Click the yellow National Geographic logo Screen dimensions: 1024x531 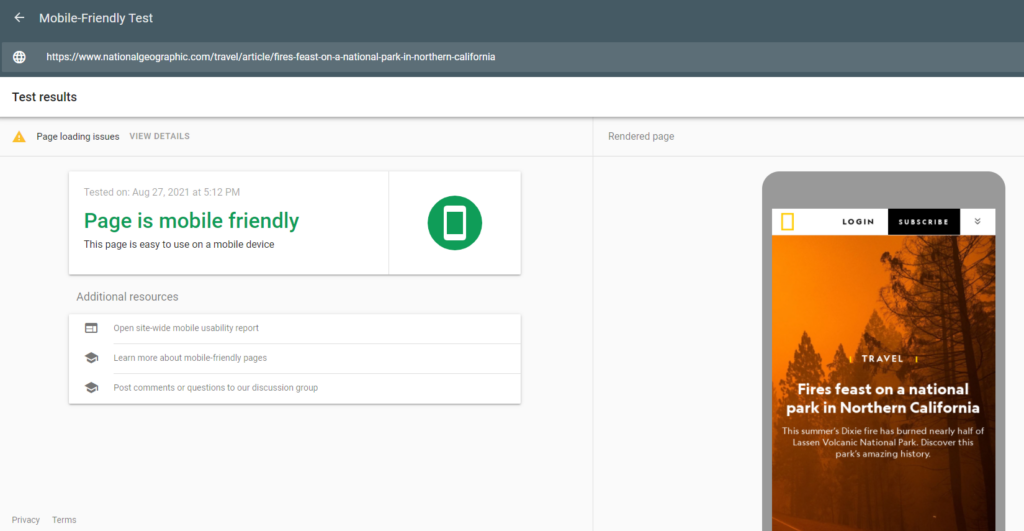(x=787, y=222)
